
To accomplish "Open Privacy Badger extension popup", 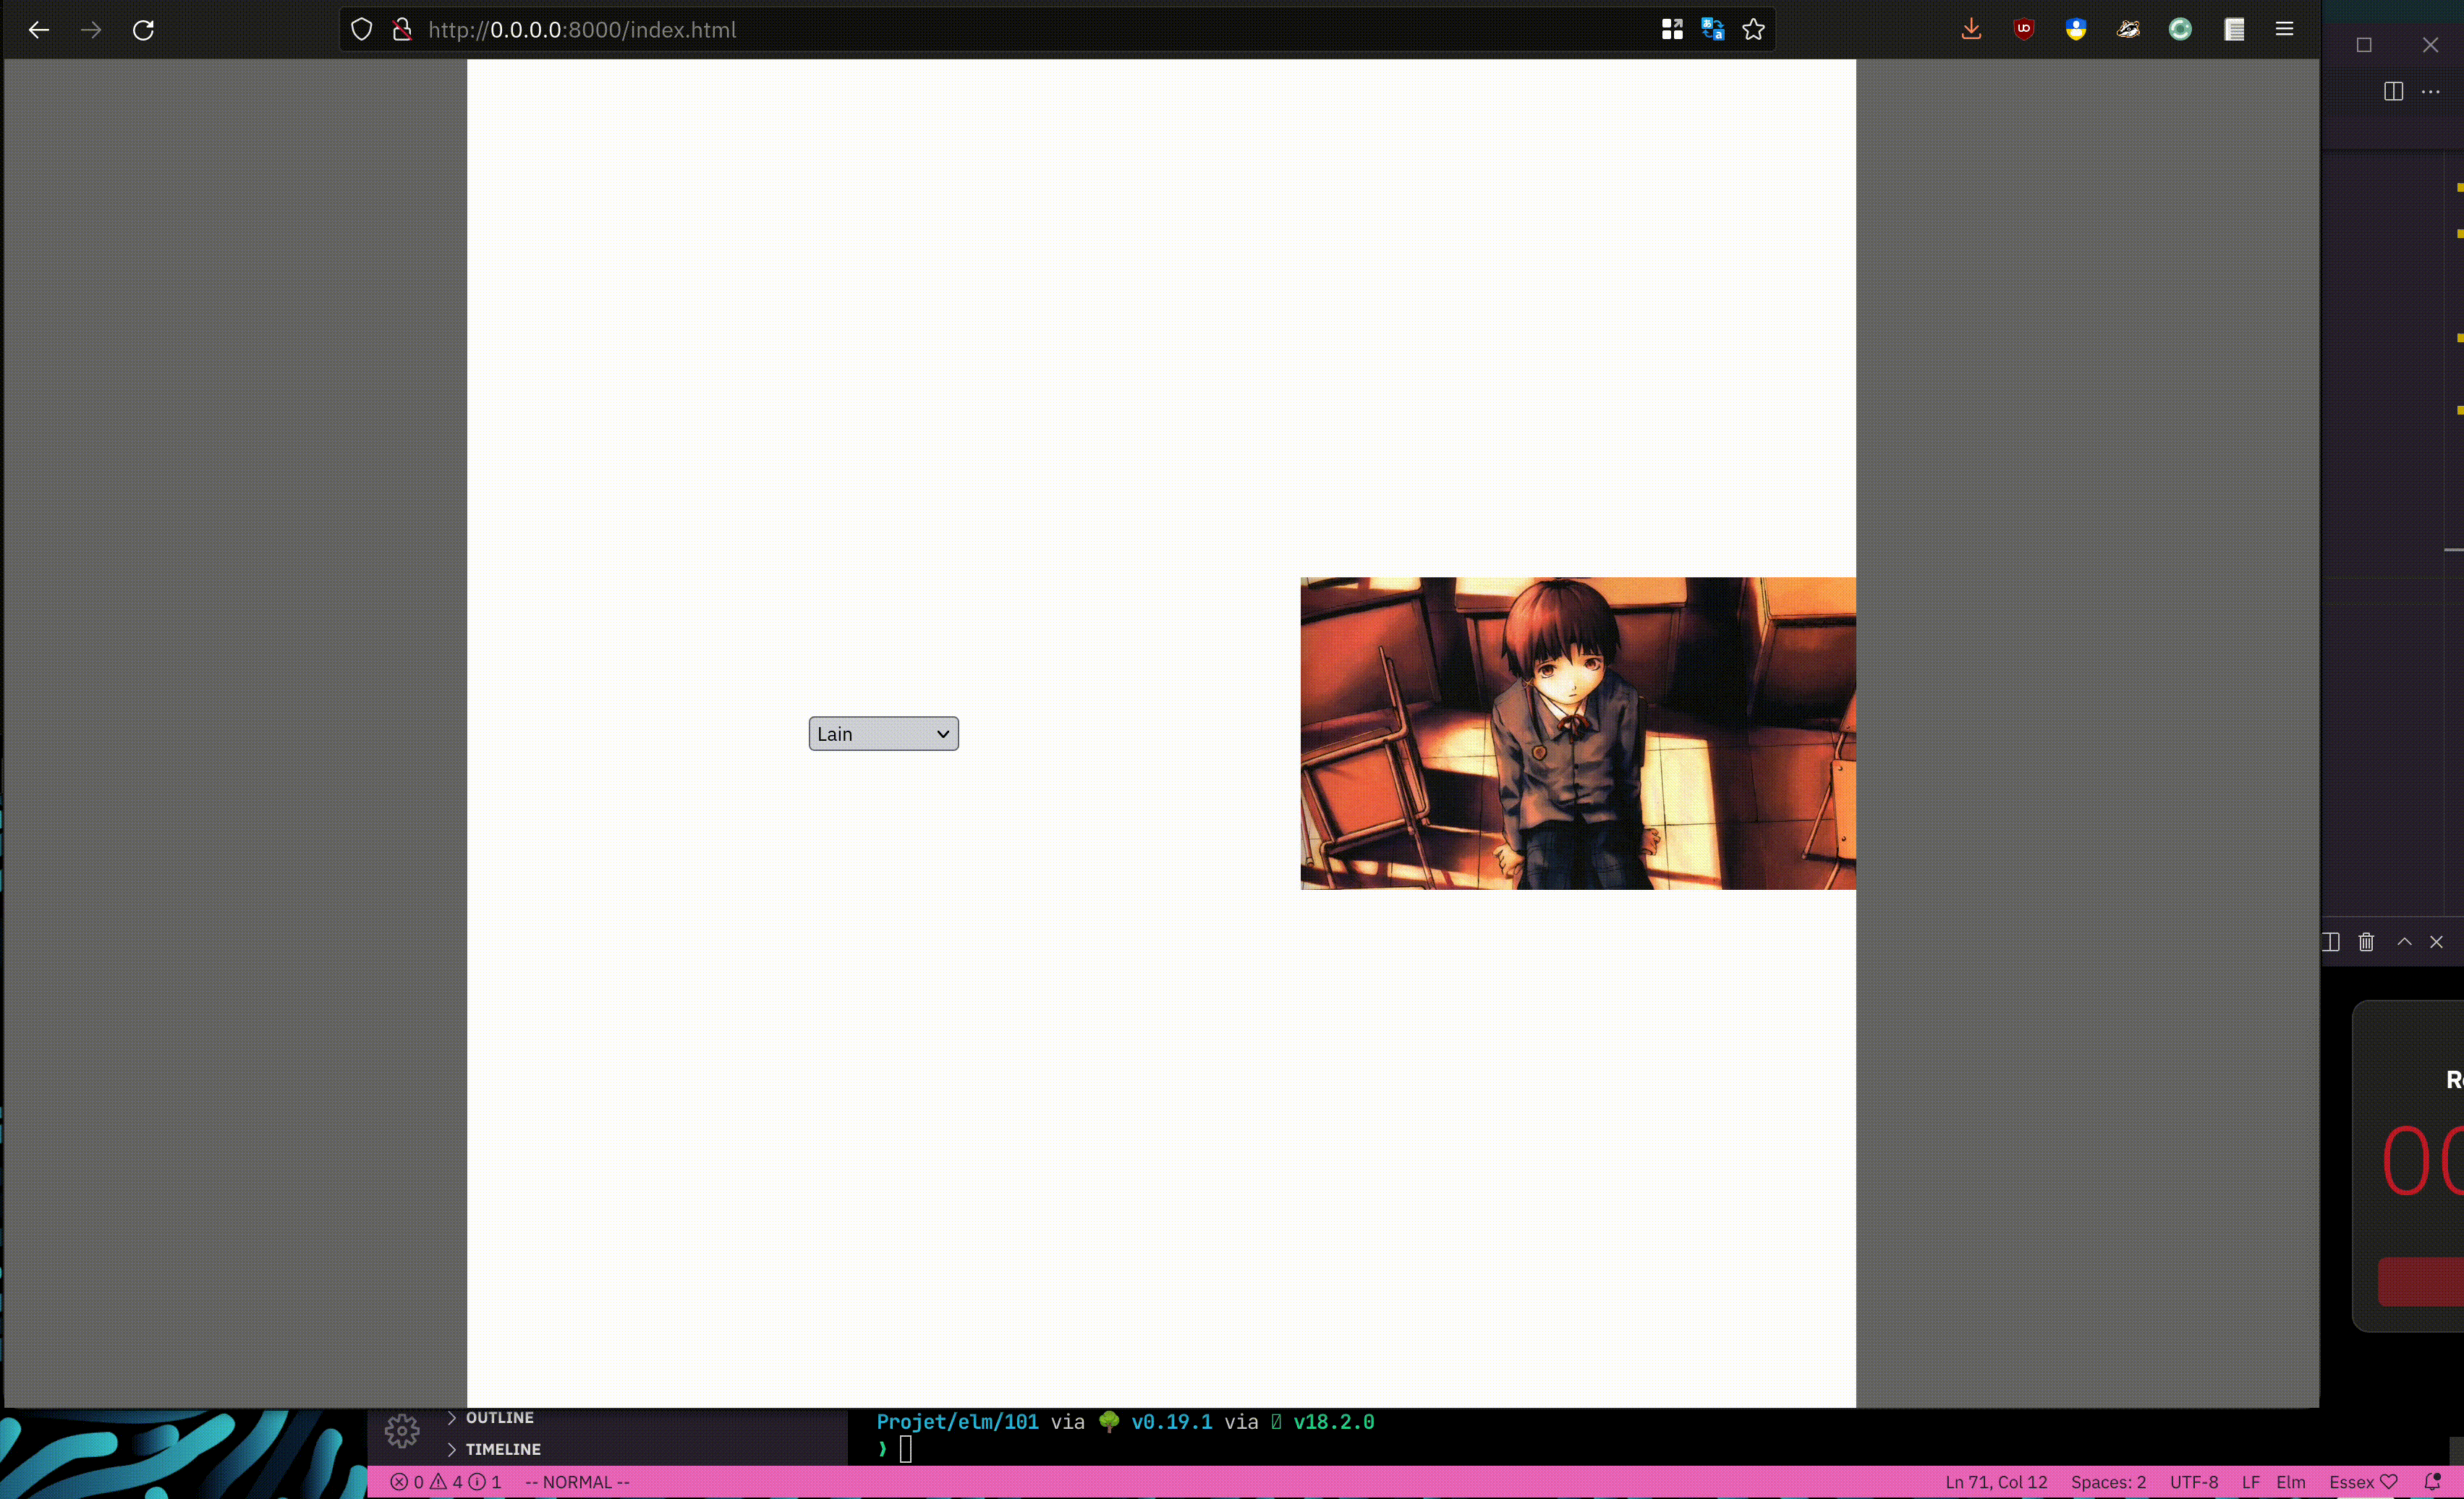I will pos(2128,30).
